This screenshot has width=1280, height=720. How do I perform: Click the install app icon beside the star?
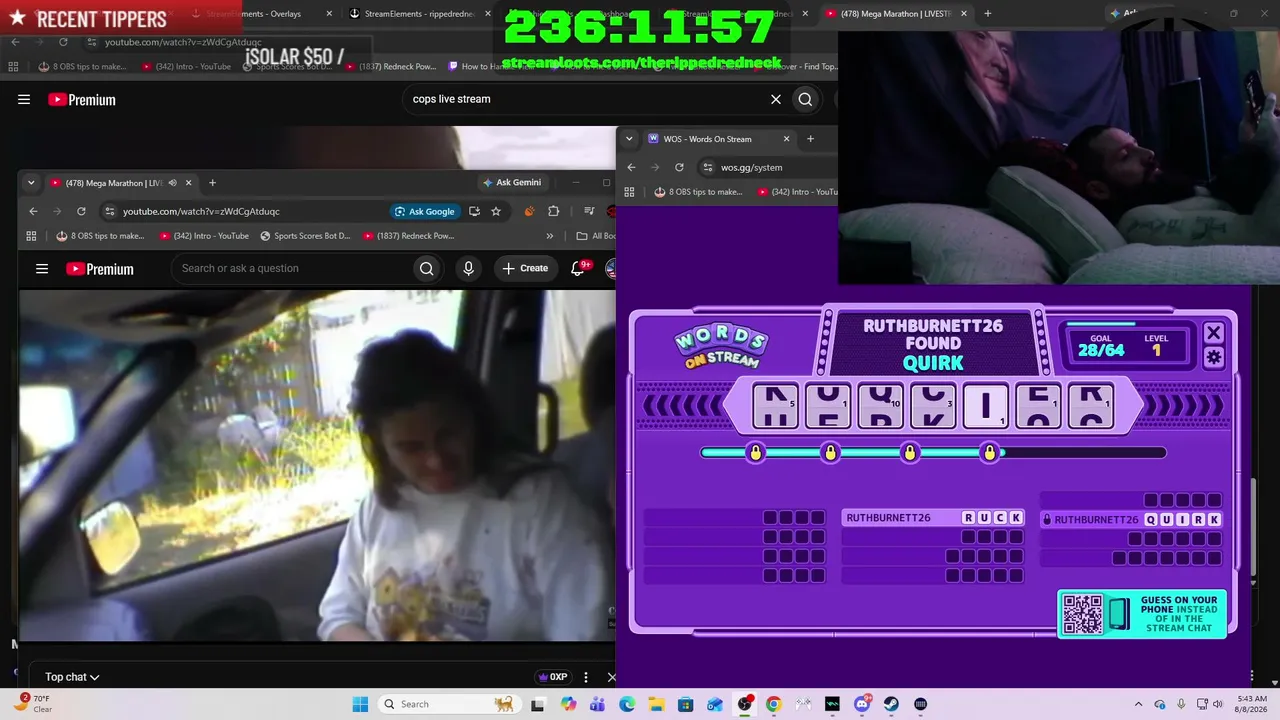(x=474, y=211)
